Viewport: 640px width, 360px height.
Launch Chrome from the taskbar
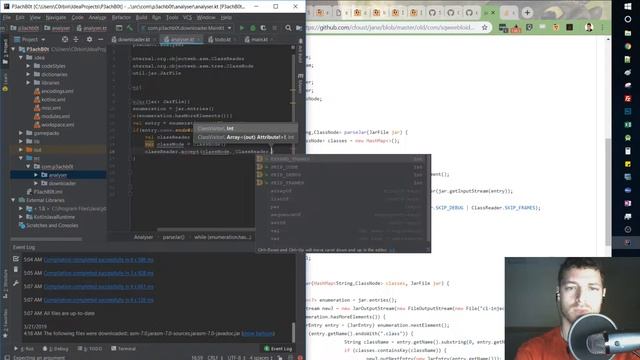coord(628,46)
